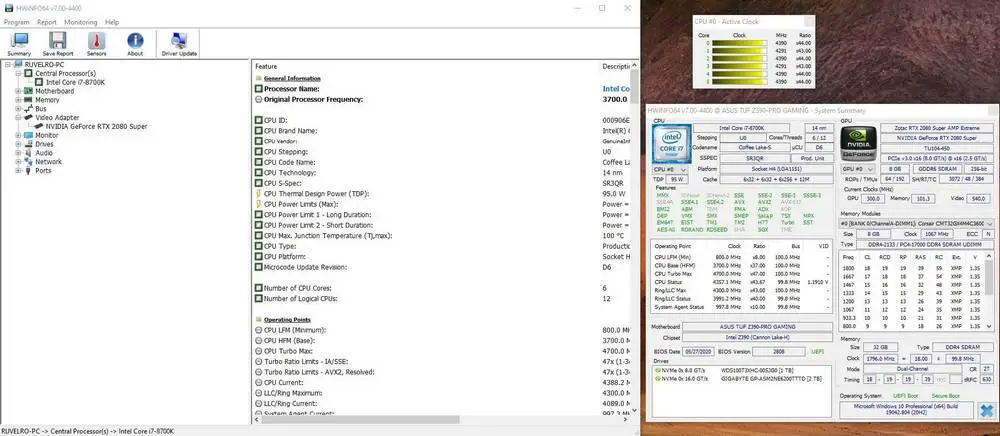
Task: Select the RUVELRO-PC computer icon in tree
Action: [18, 64]
